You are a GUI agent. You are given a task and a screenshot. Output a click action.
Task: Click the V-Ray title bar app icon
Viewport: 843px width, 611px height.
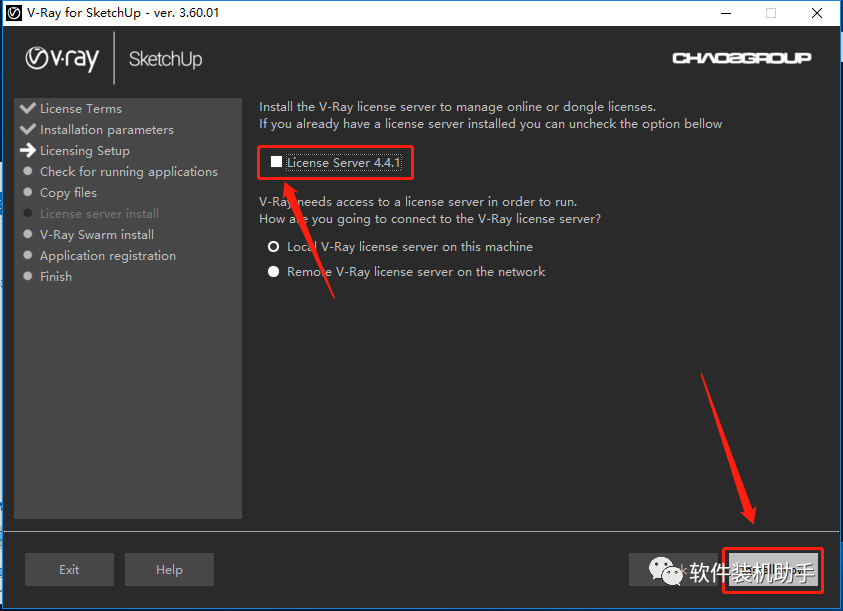[13, 13]
